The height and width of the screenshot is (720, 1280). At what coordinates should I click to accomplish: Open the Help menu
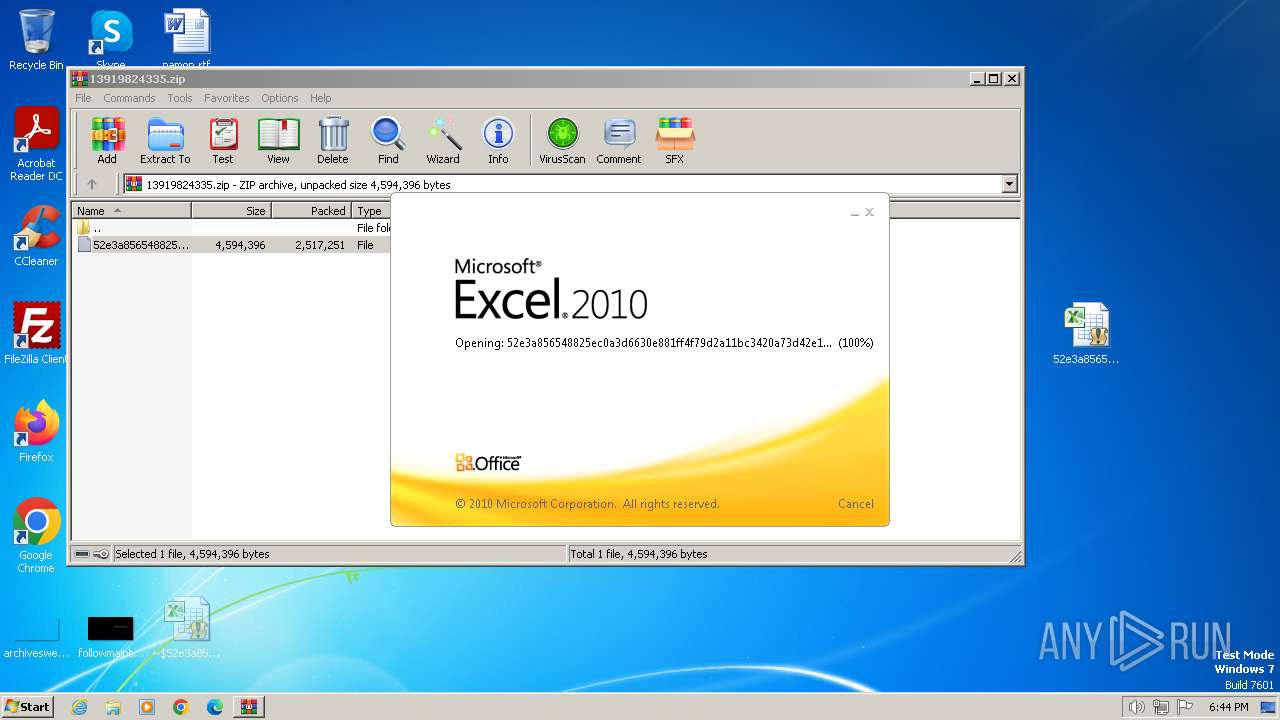tap(320, 98)
